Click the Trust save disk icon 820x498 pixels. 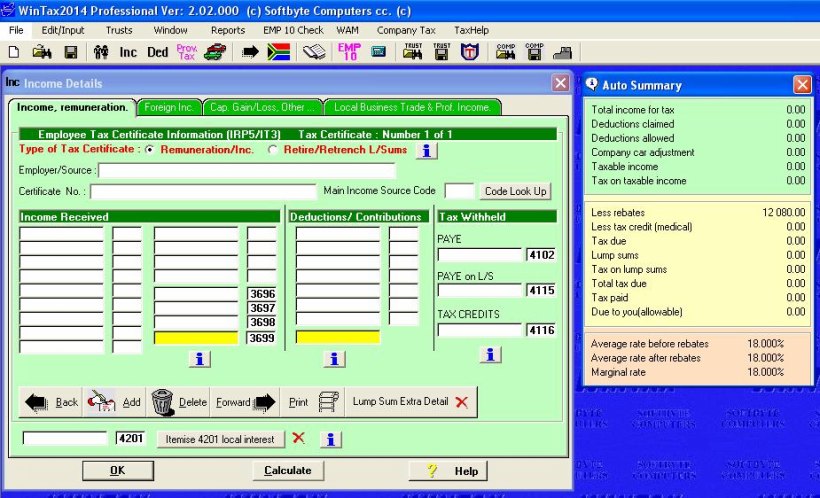(441, 52)
